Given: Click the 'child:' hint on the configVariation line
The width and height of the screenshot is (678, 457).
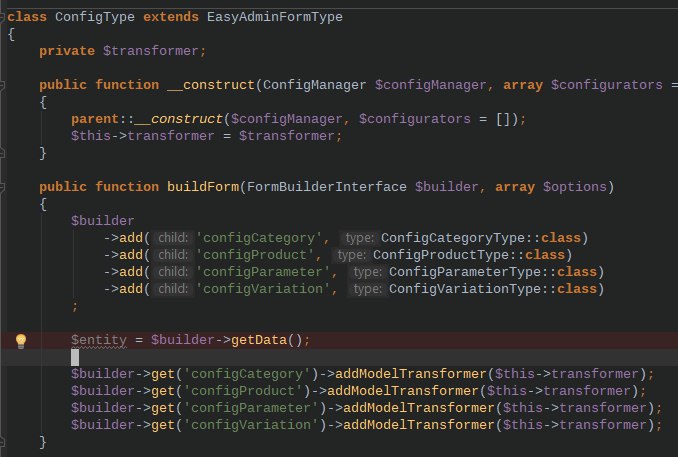Looking at the screenshot, I should 173,289.
